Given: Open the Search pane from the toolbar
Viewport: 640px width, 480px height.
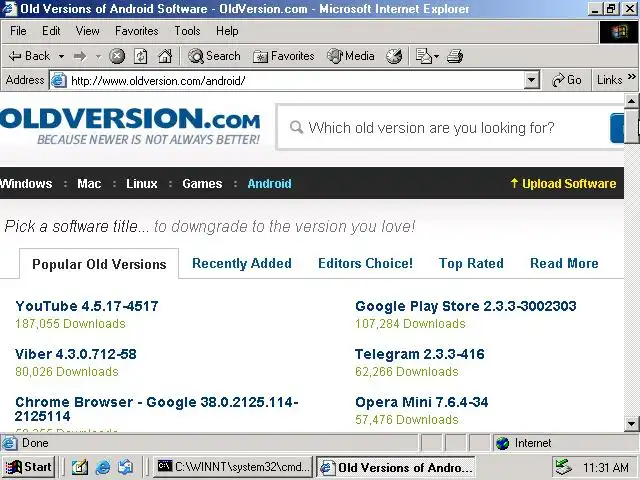Looking at the screenshot, I should tap(214, 56).
